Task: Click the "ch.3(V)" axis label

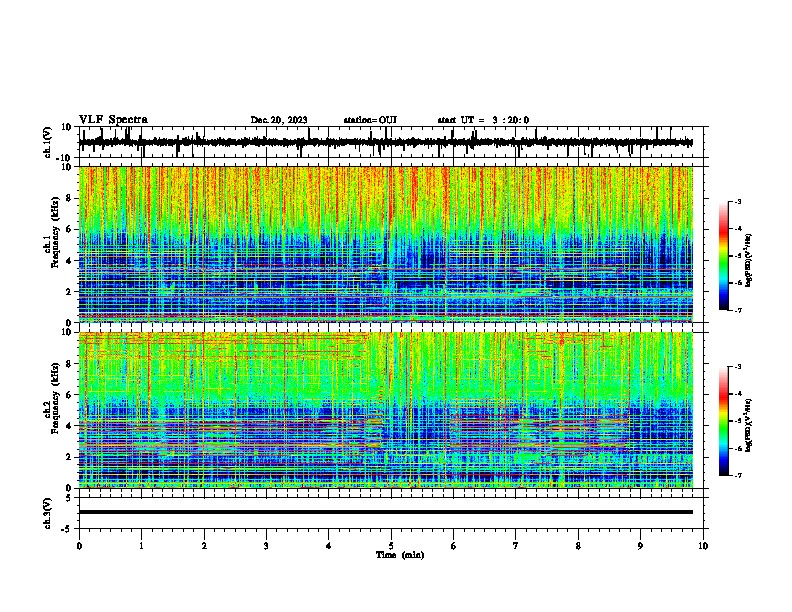Action: click(x=48, y=513)
